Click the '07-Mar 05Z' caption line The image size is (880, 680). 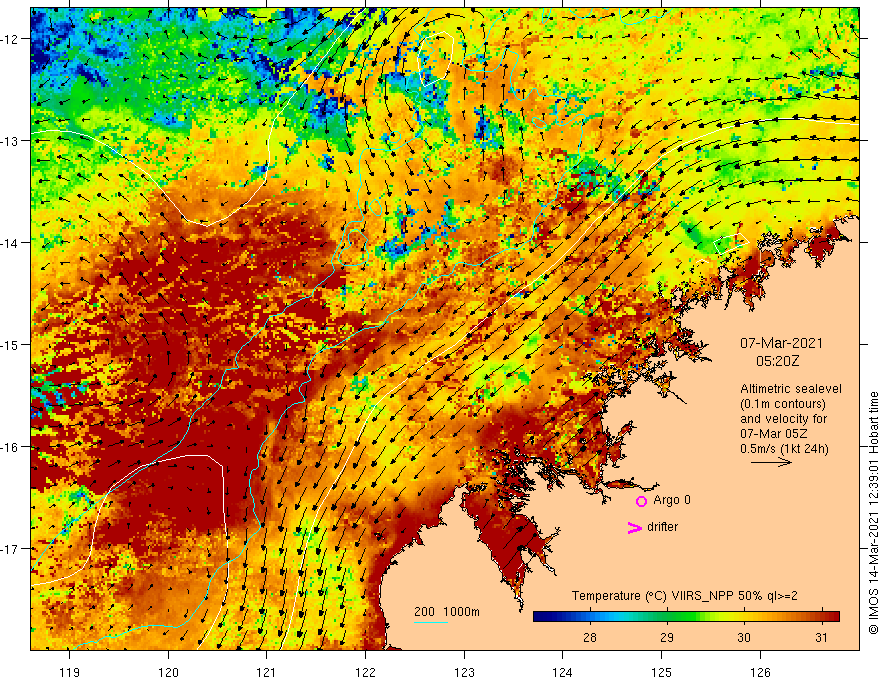(773, 434)
